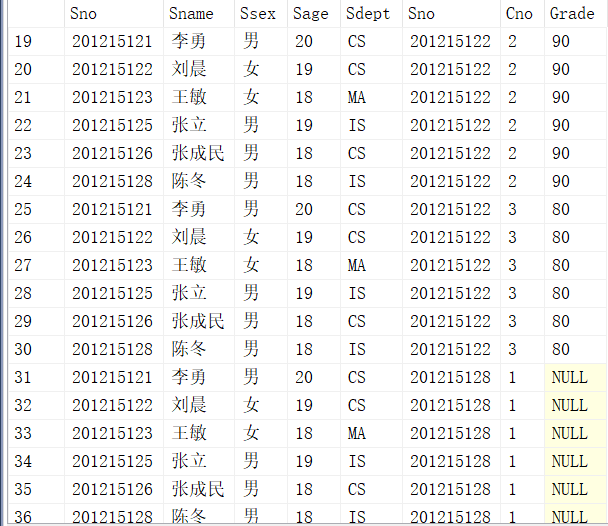608x526 pixels.
Task: Click Sname cell 刘晨 in row 32
Action: tap(199, 405)
